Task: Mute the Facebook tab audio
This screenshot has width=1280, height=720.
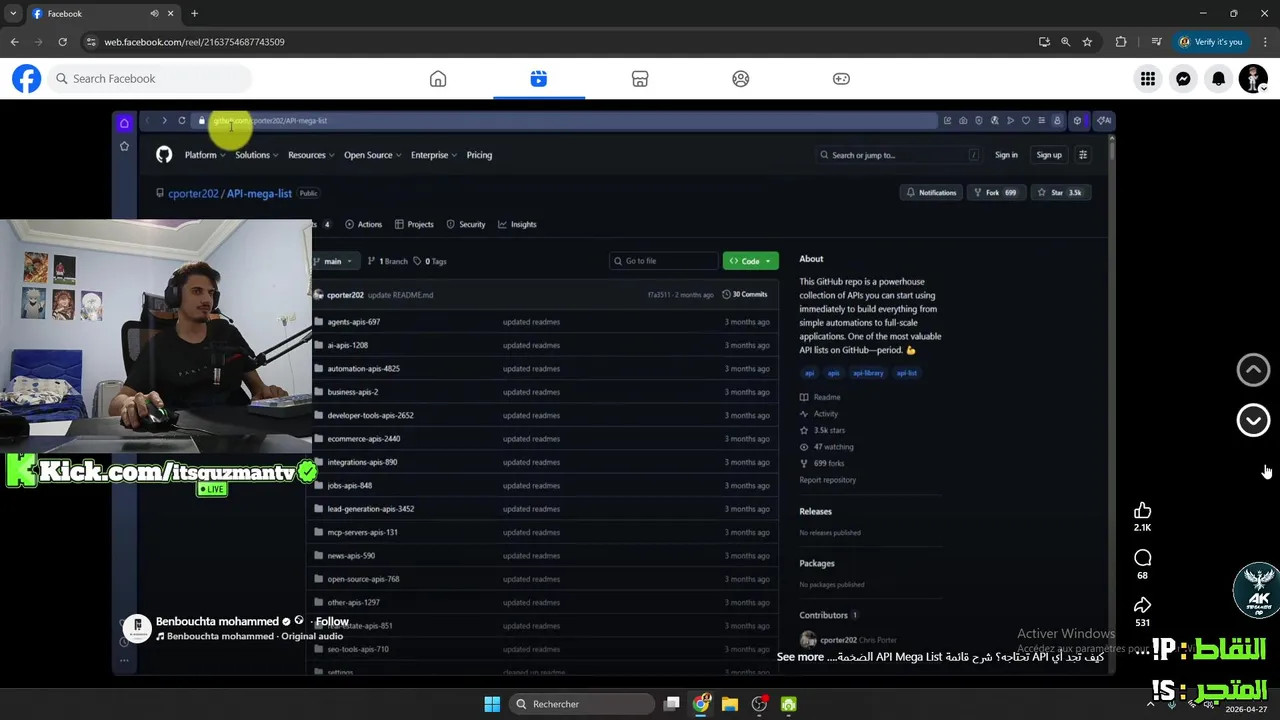Action: [x=155, y=14]
